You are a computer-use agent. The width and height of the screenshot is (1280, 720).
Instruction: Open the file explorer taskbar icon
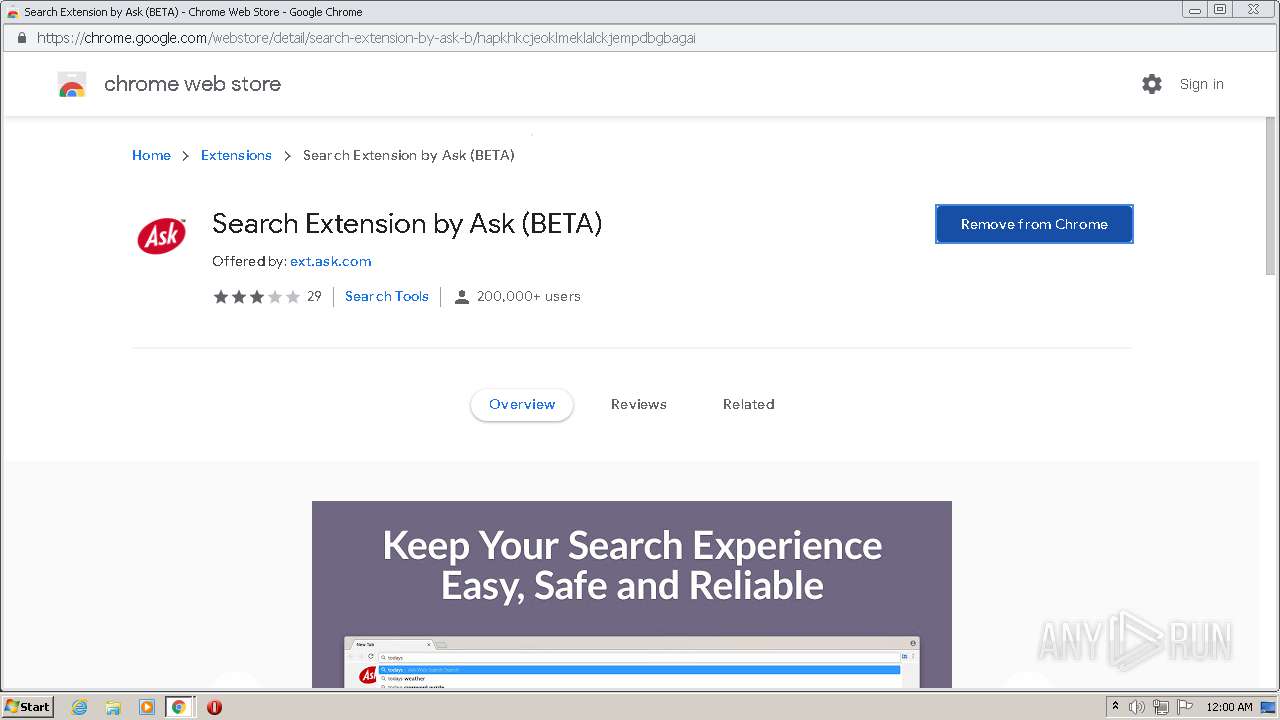113,707
